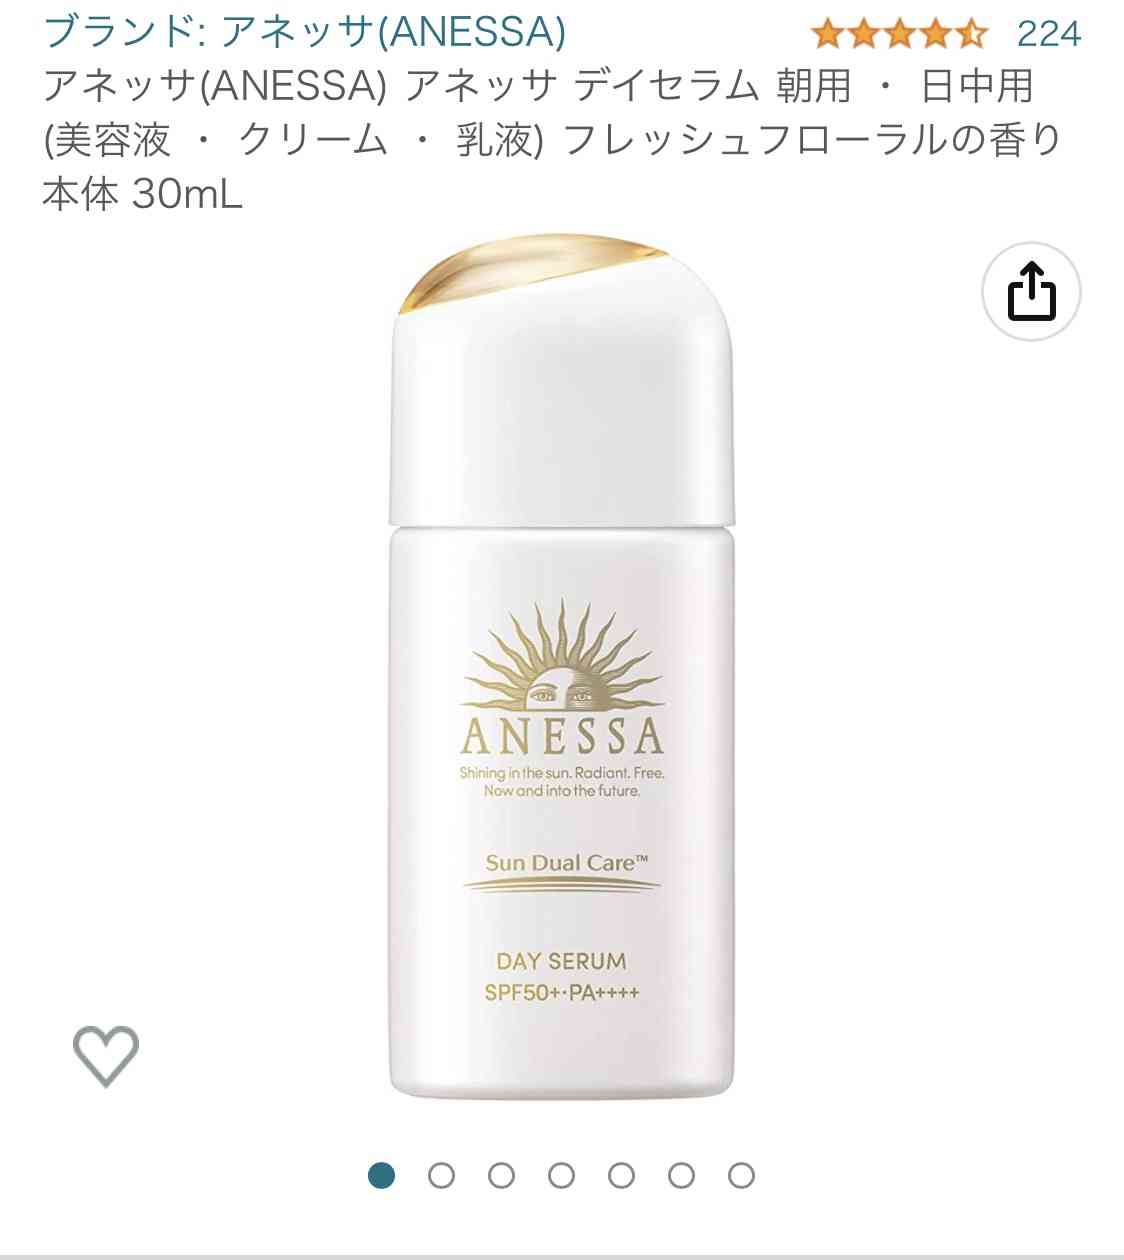Select the first filled image indicator dot
The width and height of the screenshot is (1124, 1260).
point(381,1175)
